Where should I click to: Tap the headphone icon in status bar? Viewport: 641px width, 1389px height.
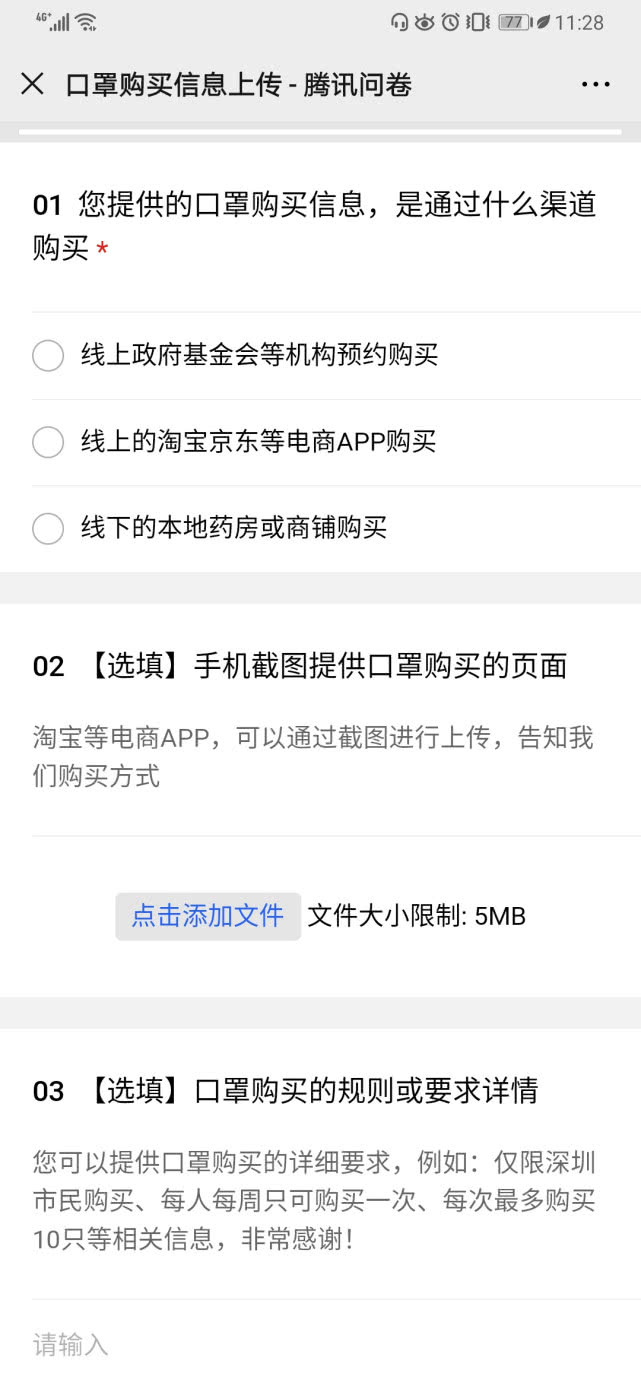400,22
